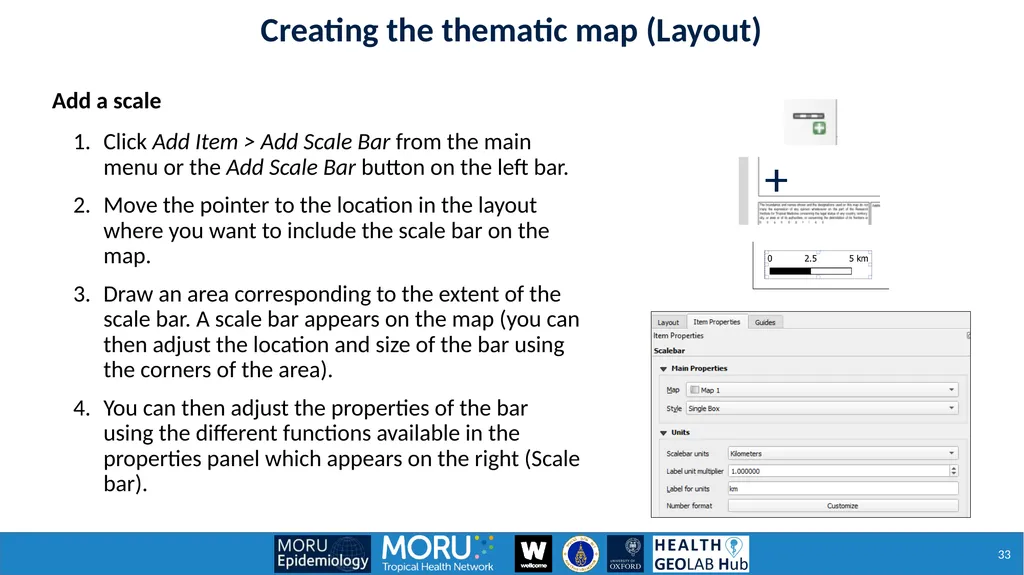Open the Scalebar units dropdown showing Kilometers
Screen dimensions: 1024x575
coord(843,453)
